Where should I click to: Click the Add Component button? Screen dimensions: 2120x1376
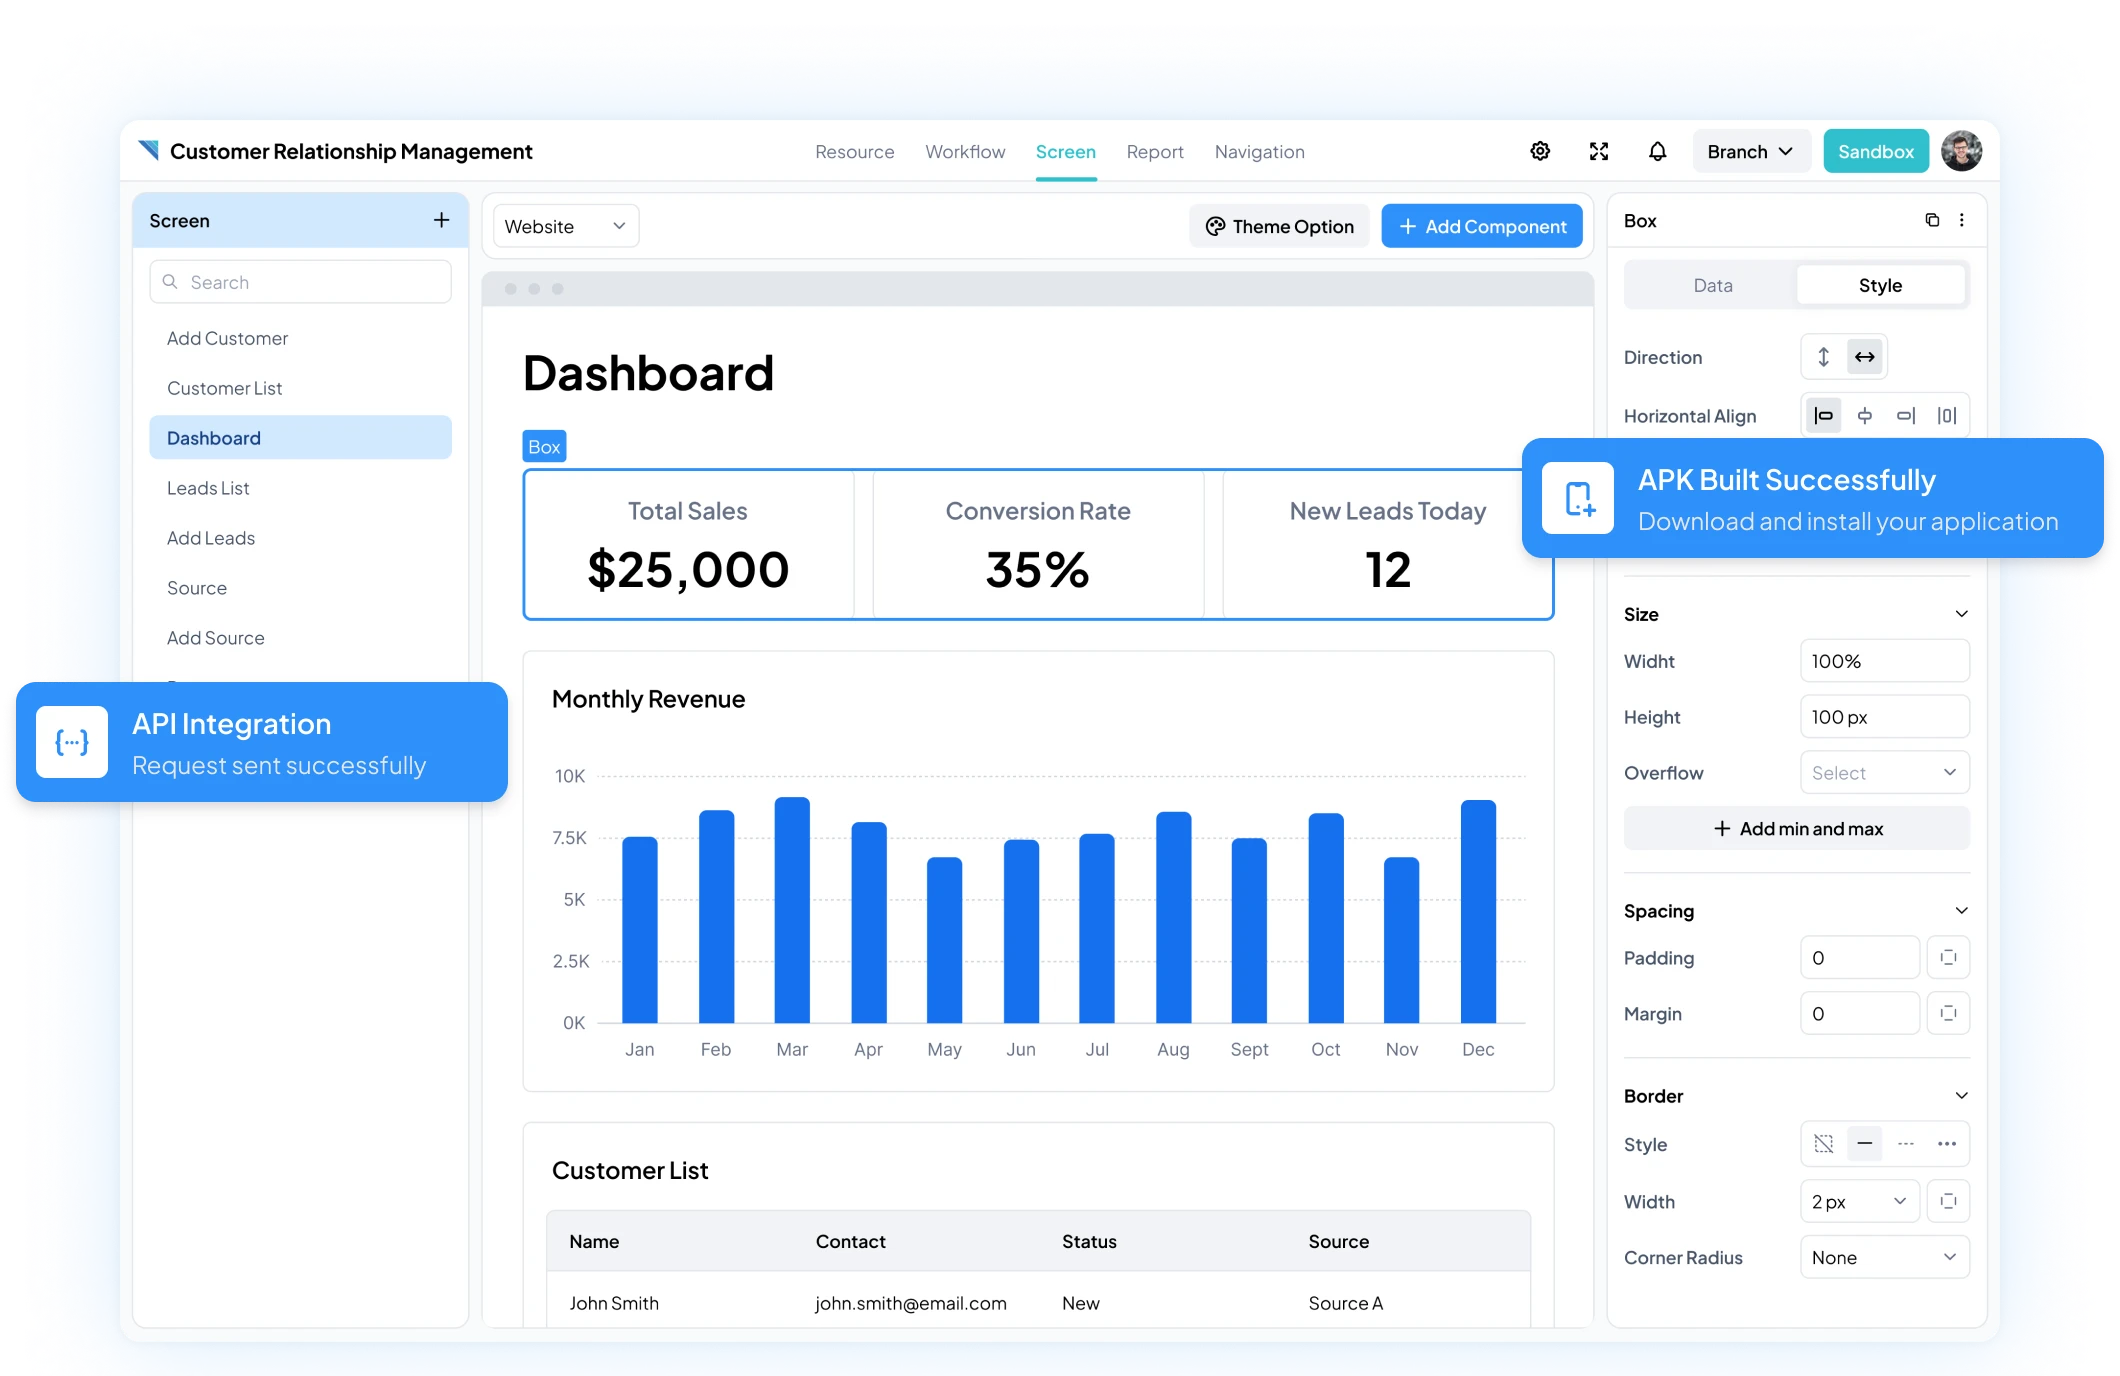click(1481, 227)
